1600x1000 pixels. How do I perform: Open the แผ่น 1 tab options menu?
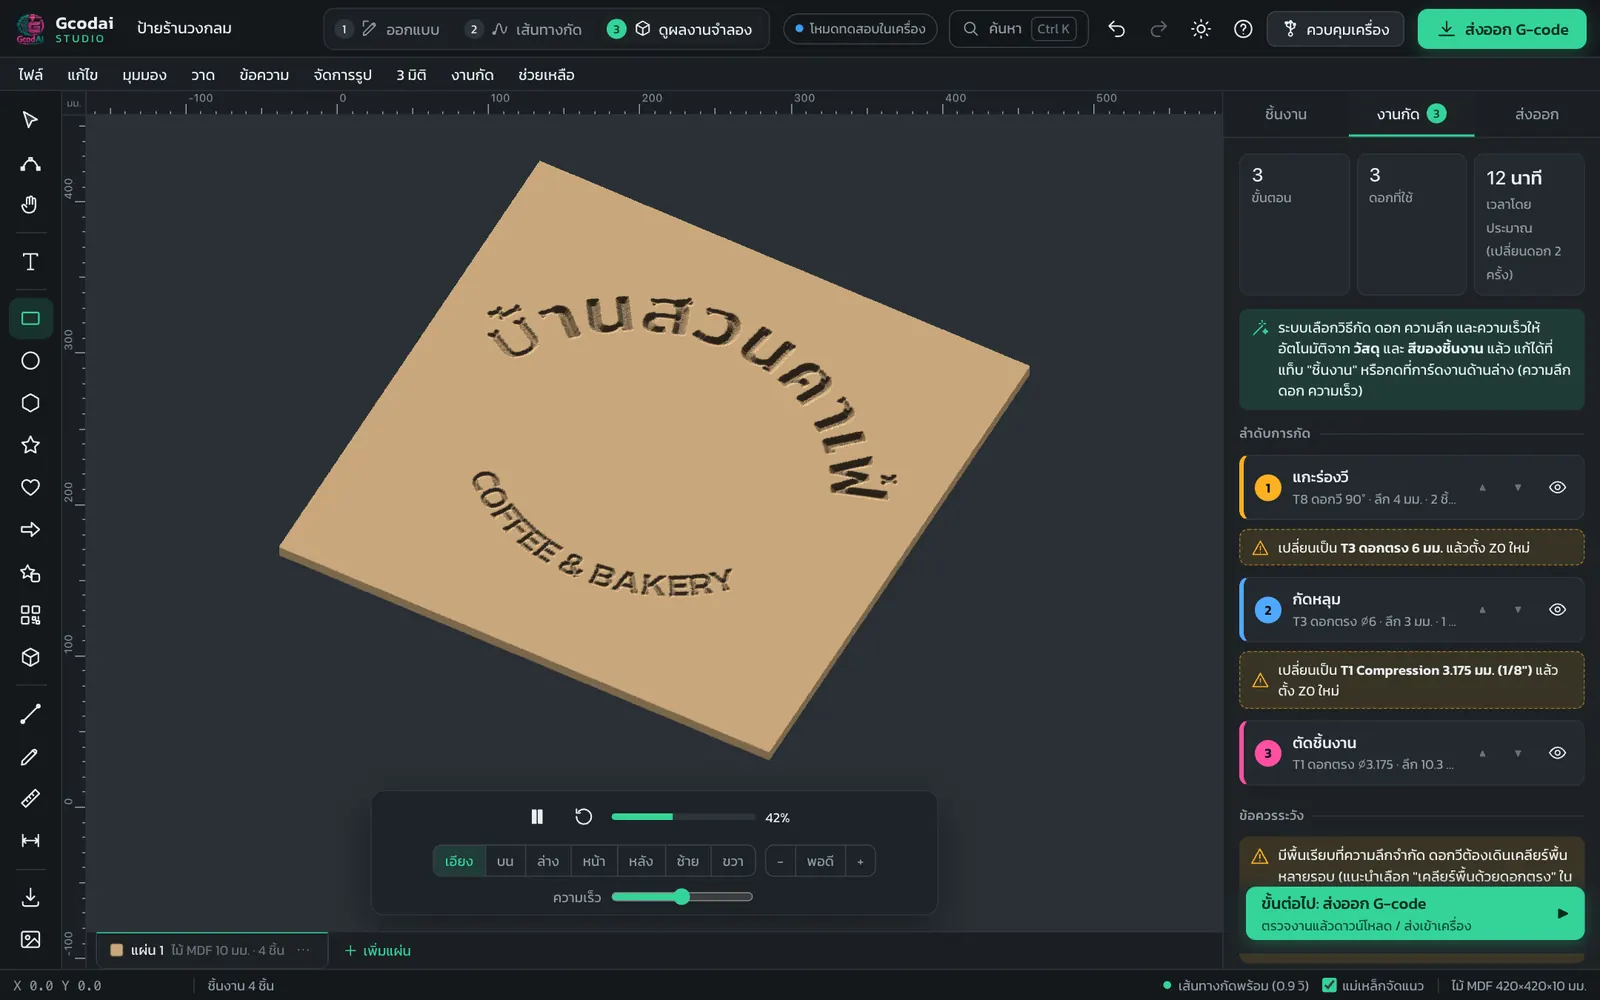304,950
